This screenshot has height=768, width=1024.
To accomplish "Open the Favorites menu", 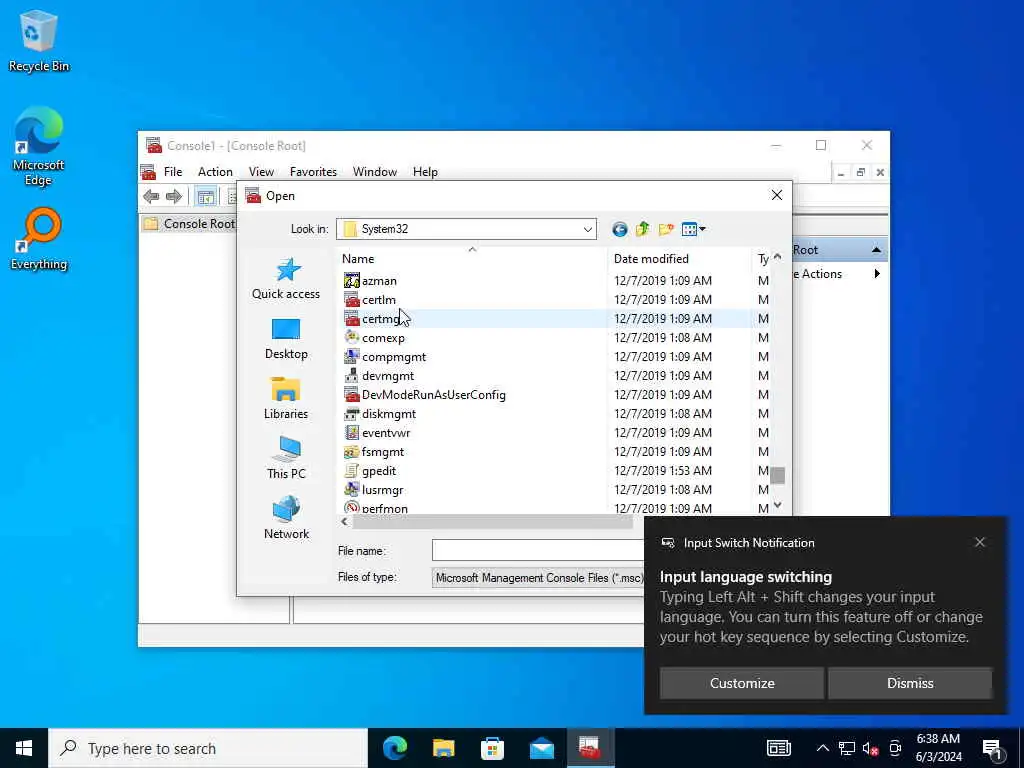I will pyautogui.click(x=313, y=172).
